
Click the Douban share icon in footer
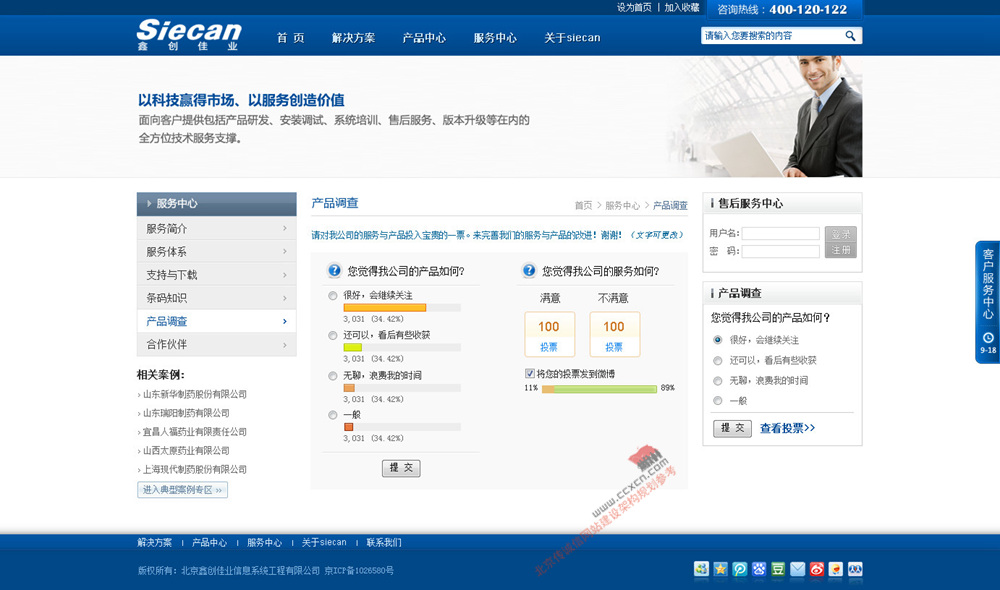(x=778, y=569)
